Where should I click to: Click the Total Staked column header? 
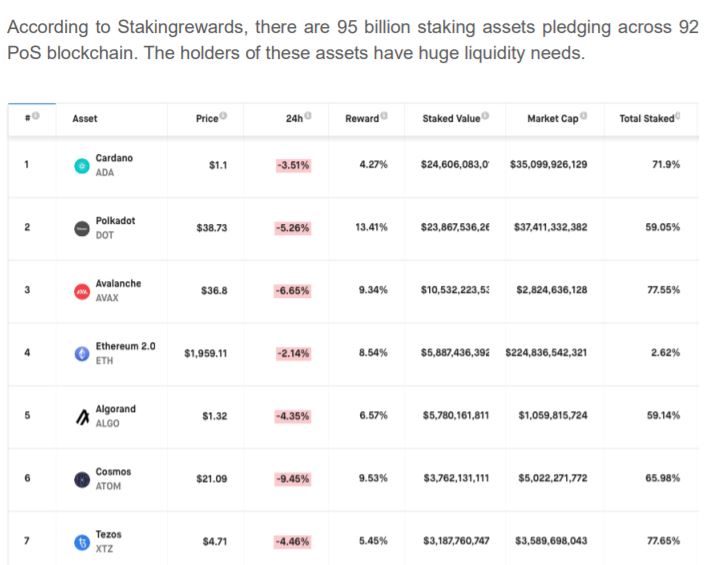[646, 119]
